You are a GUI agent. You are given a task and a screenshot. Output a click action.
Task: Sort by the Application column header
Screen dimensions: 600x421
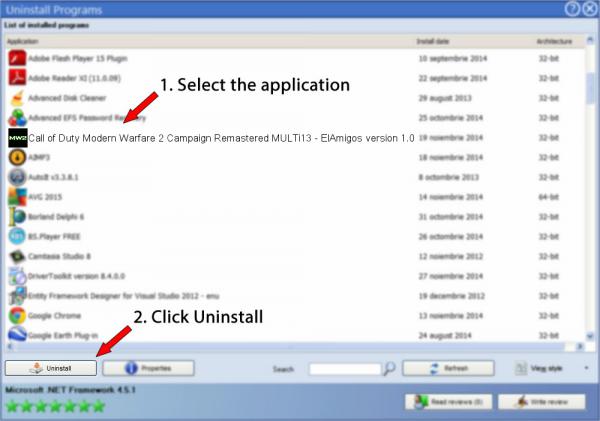23,41
